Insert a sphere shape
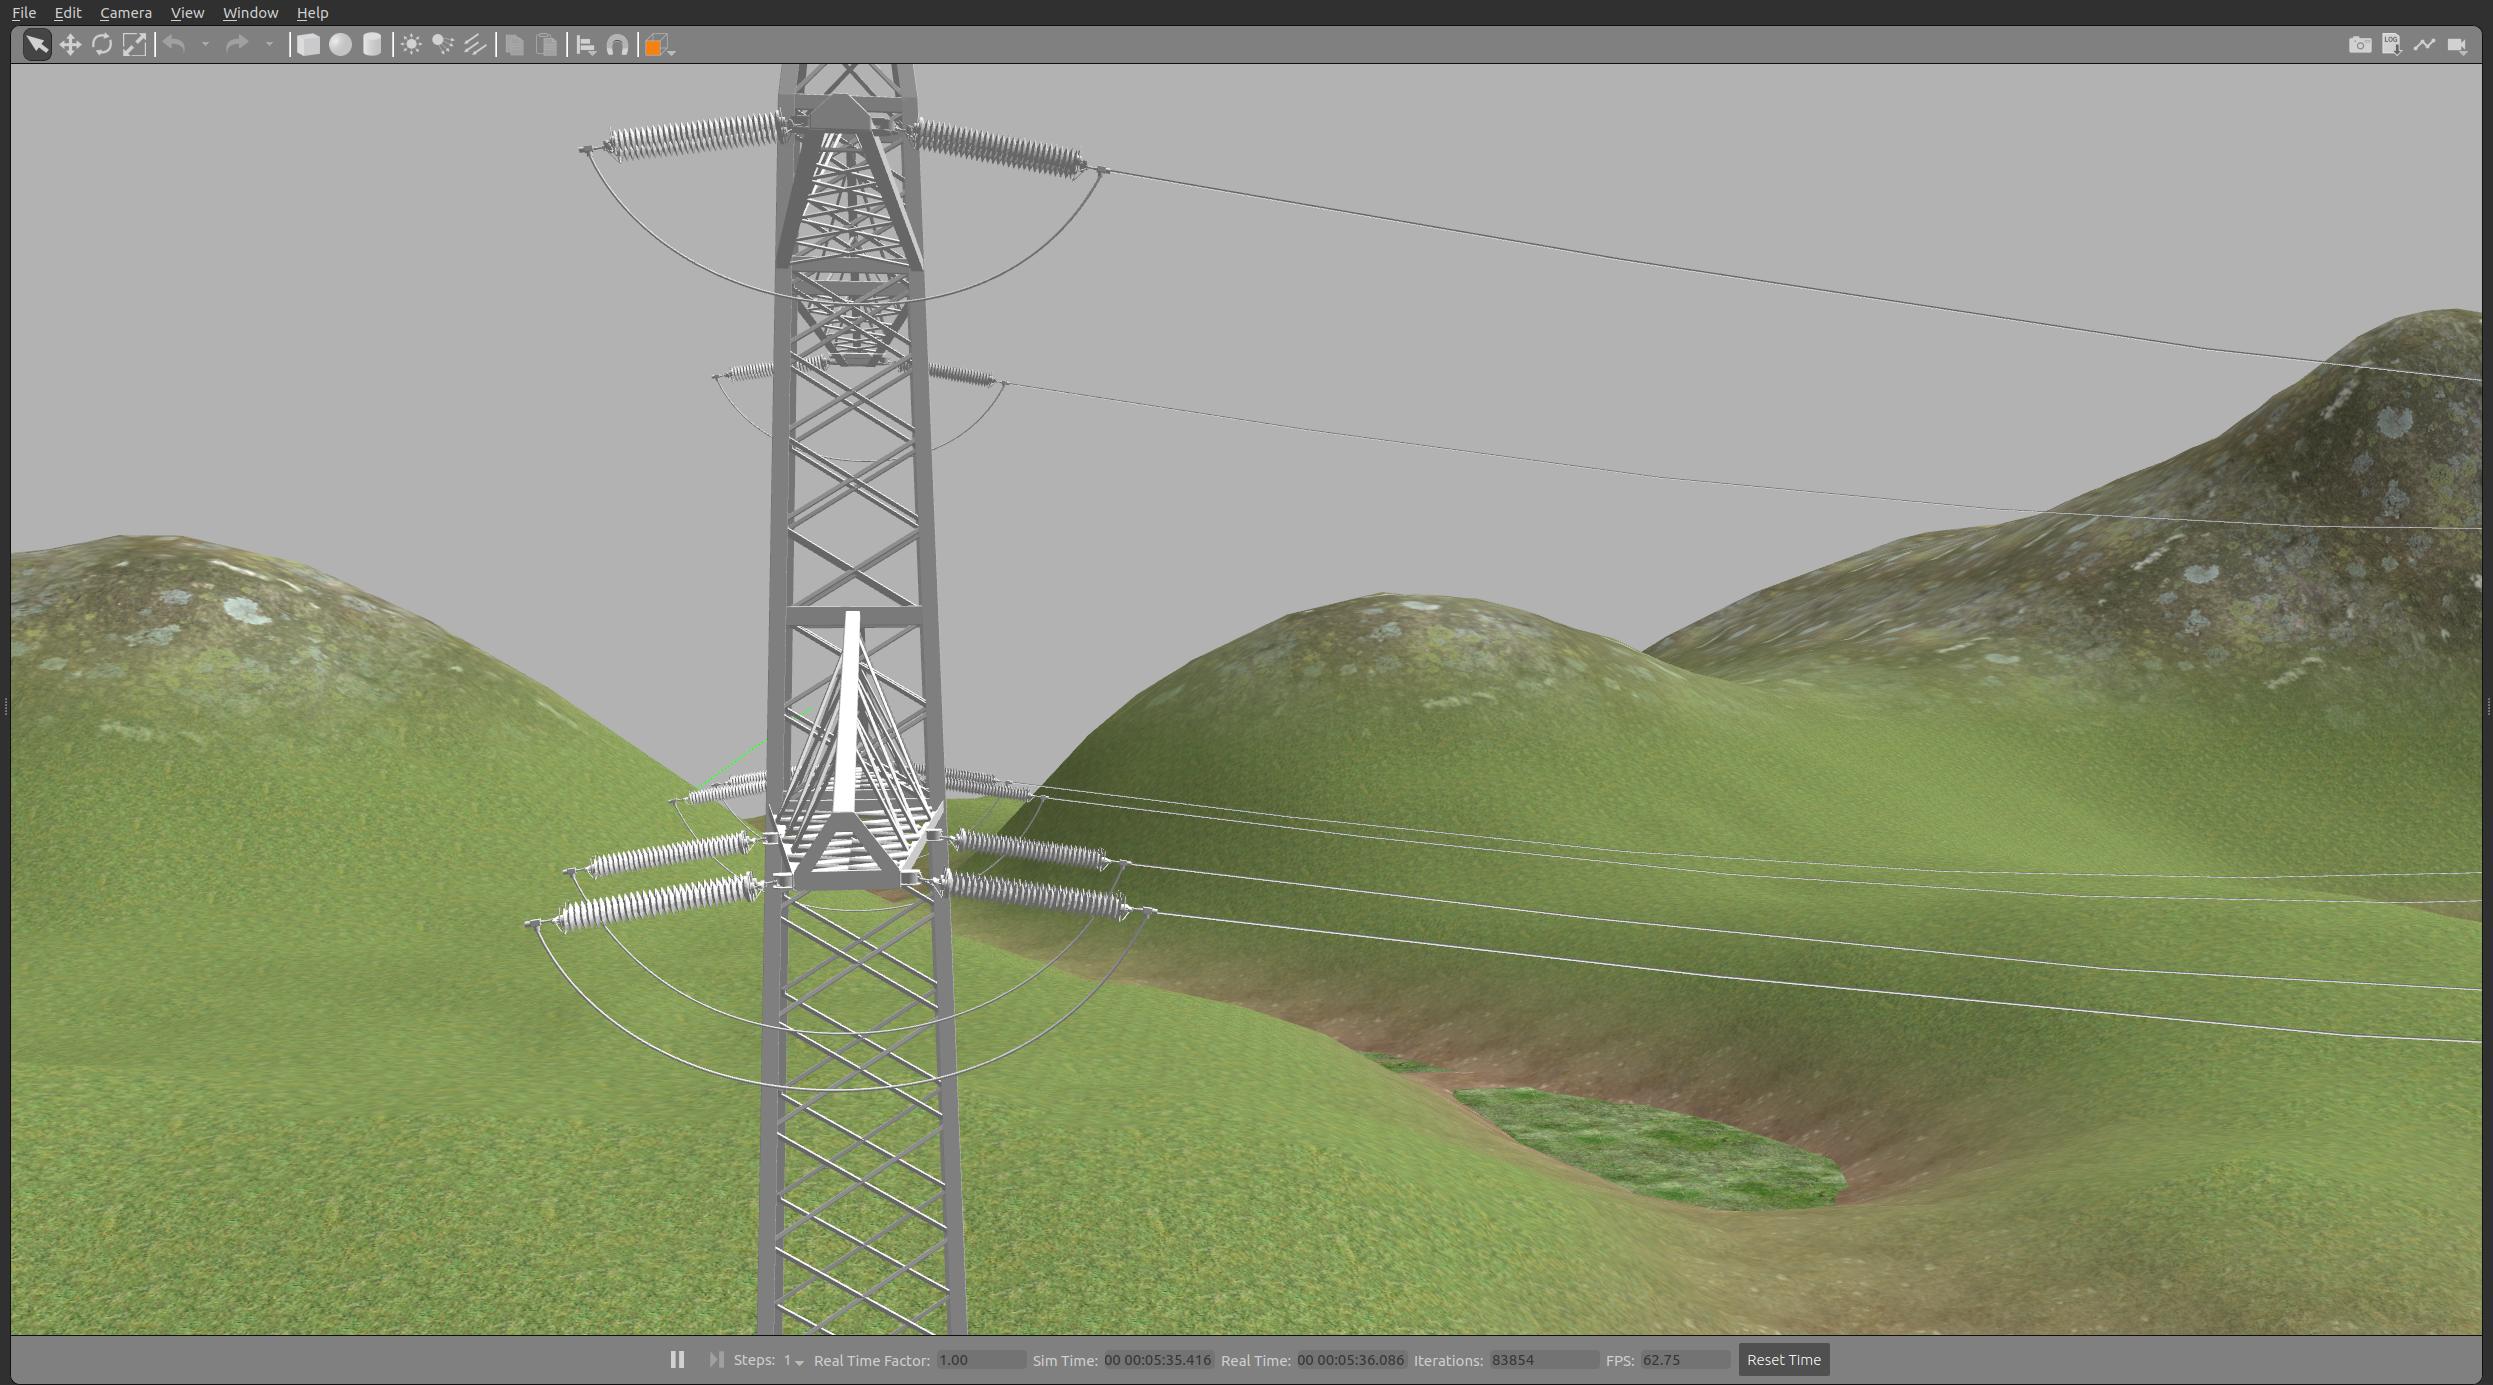This screenshot has height=1385, width=2493. point(340,45)
